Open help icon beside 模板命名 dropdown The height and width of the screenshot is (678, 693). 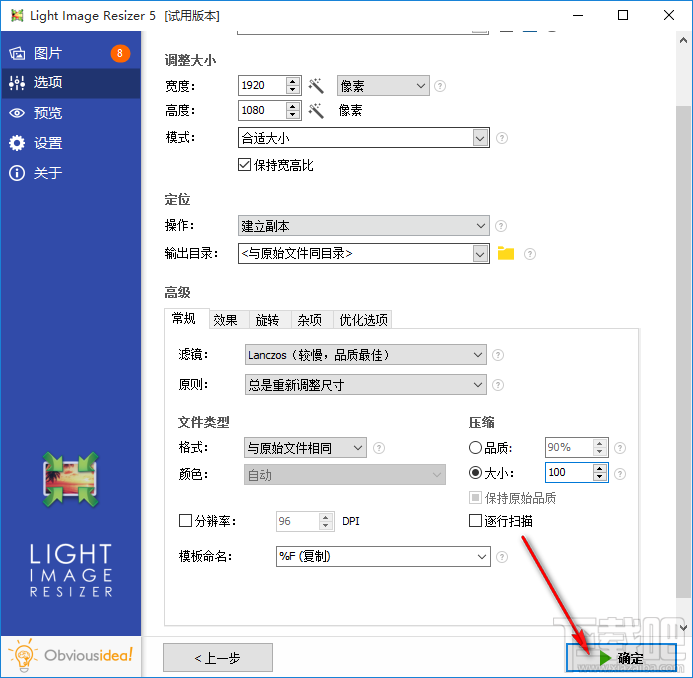[x=502, y=557]
